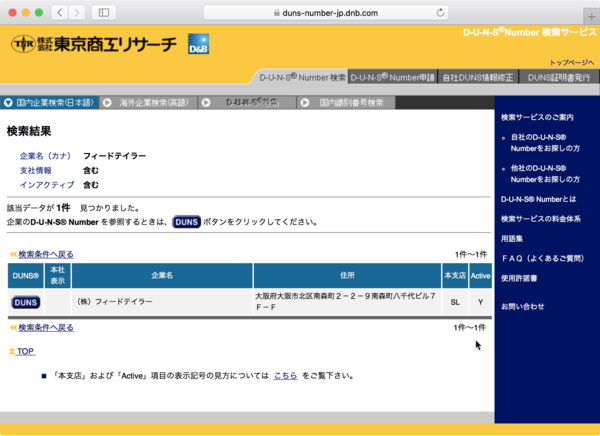Screen dimensions: 600x436
Task: Click the Y value in Active column
Action: [x=480, y=302]
